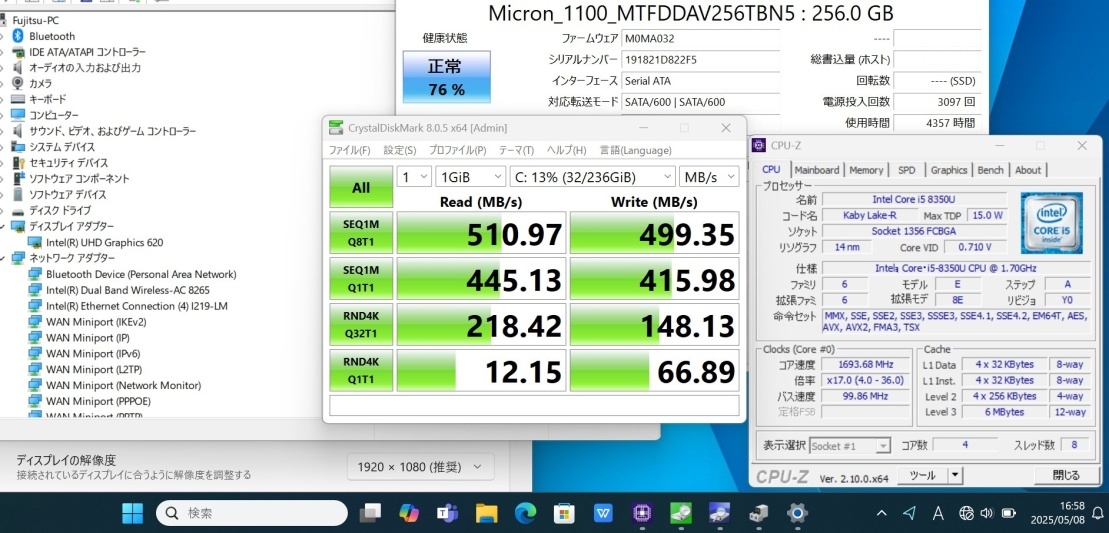Click the コンピューター monitor icon
Screen dimensions: 1109x533
(18, 115)
